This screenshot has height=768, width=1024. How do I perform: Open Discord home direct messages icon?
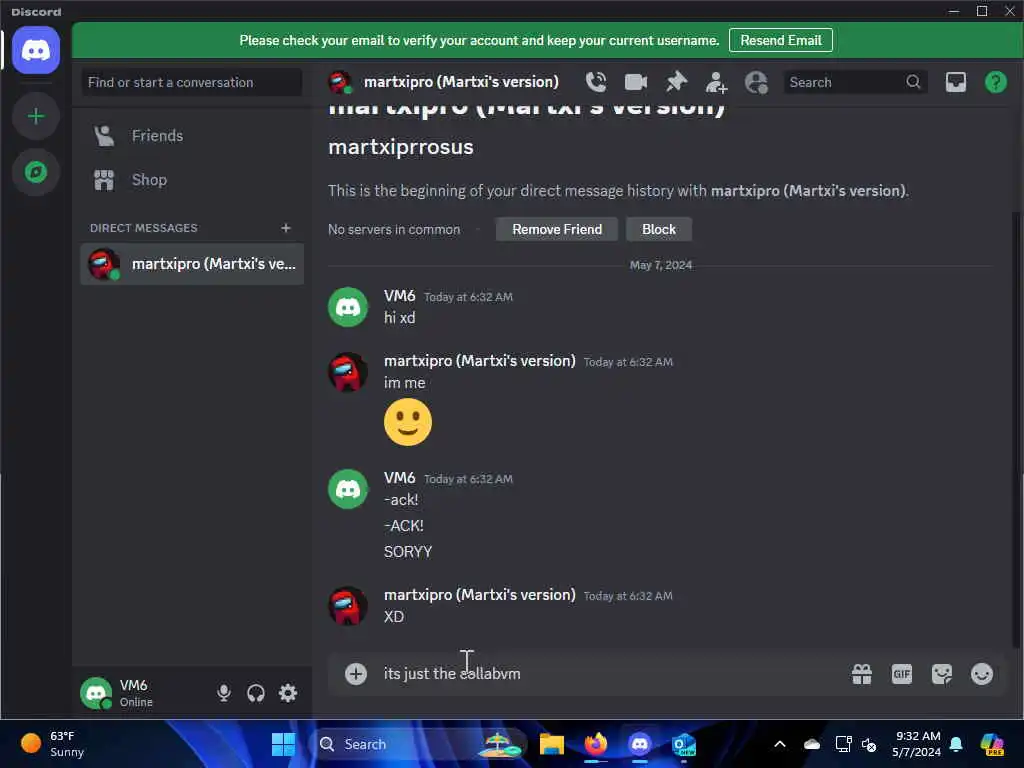[36, 50]
